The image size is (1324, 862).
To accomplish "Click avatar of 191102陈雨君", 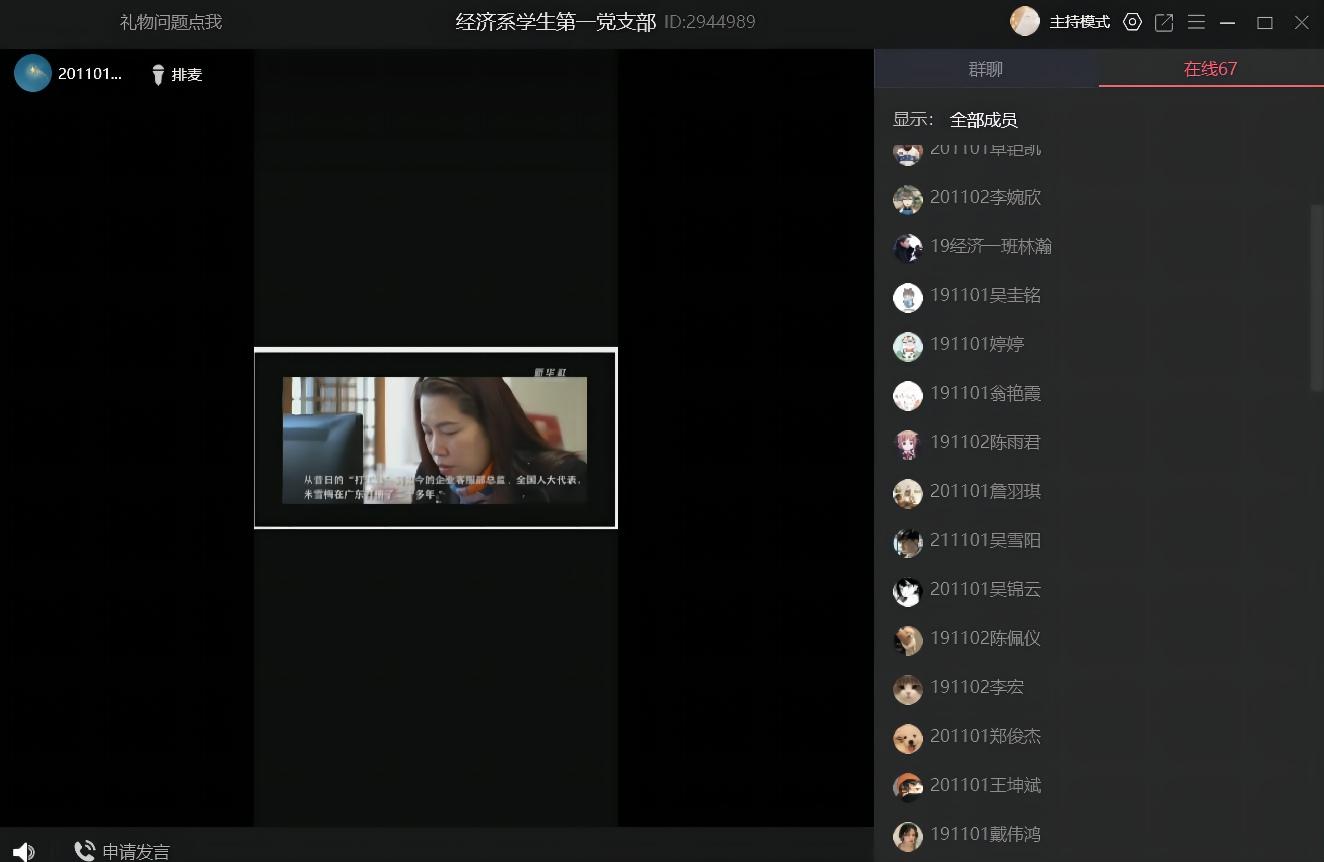I will [907, 444].
